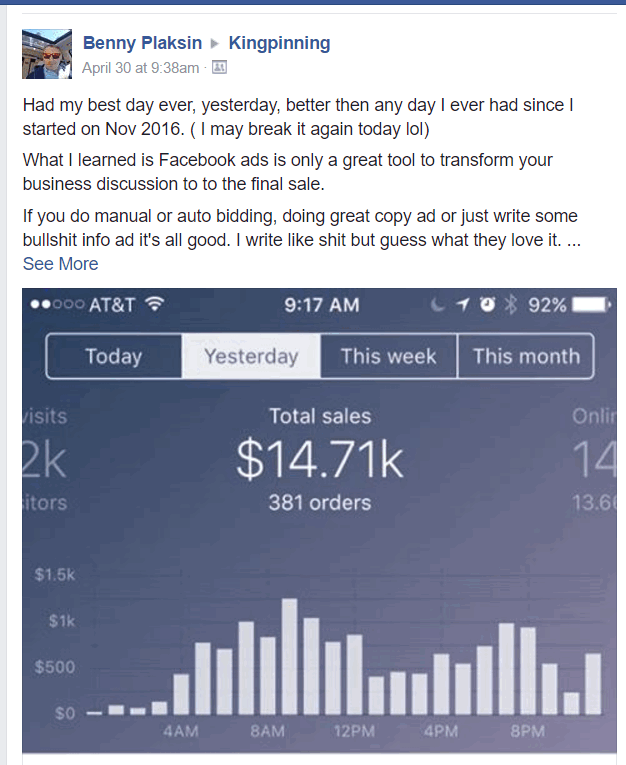Click the Benny Plaksin name link
The image size is (626, 765).
click(x=142, y=43)
